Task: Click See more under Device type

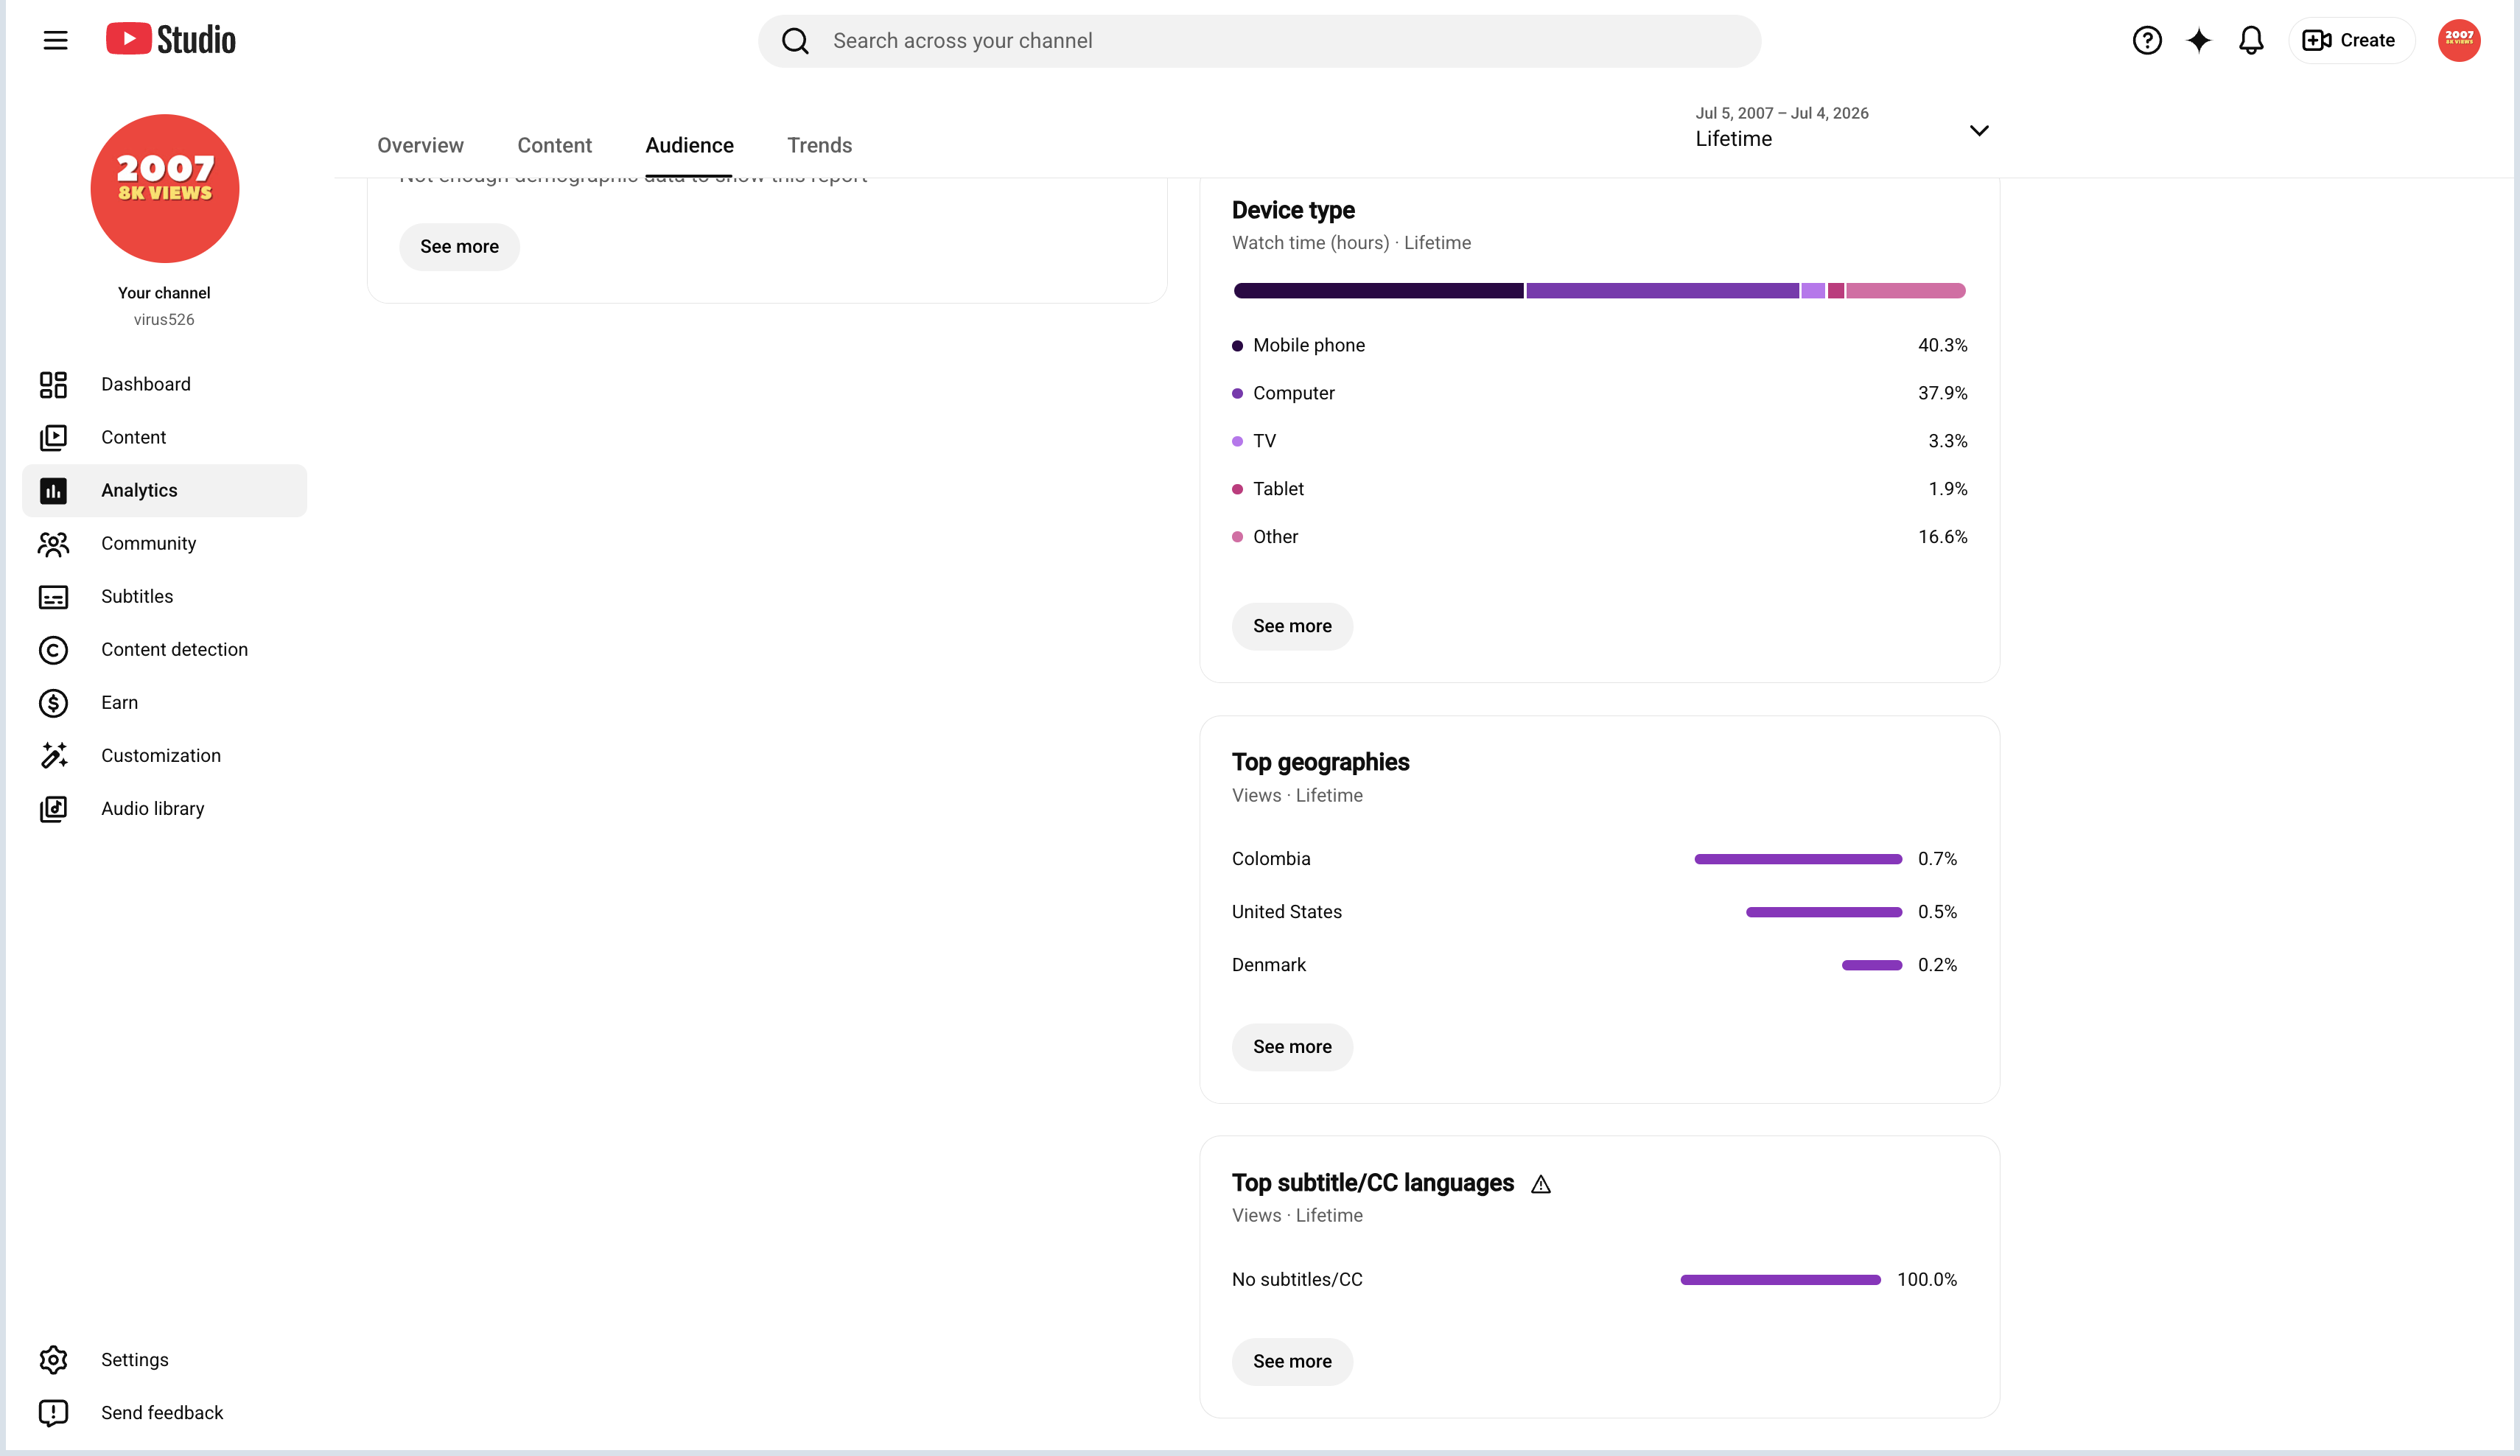Action: coord(1292,626)
